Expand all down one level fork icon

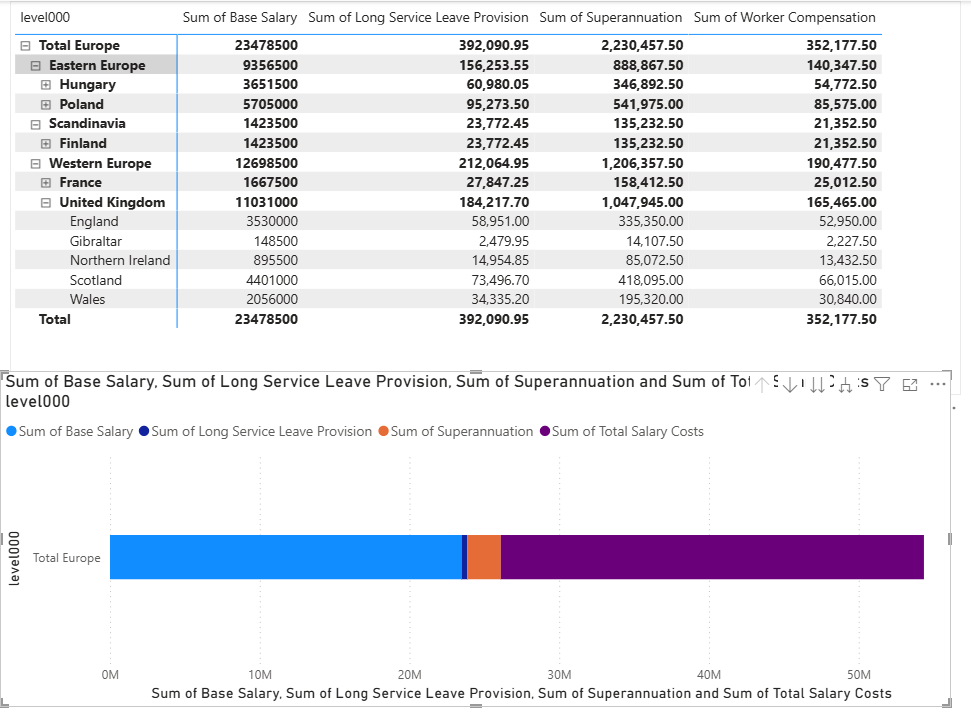tap(845, 385)
